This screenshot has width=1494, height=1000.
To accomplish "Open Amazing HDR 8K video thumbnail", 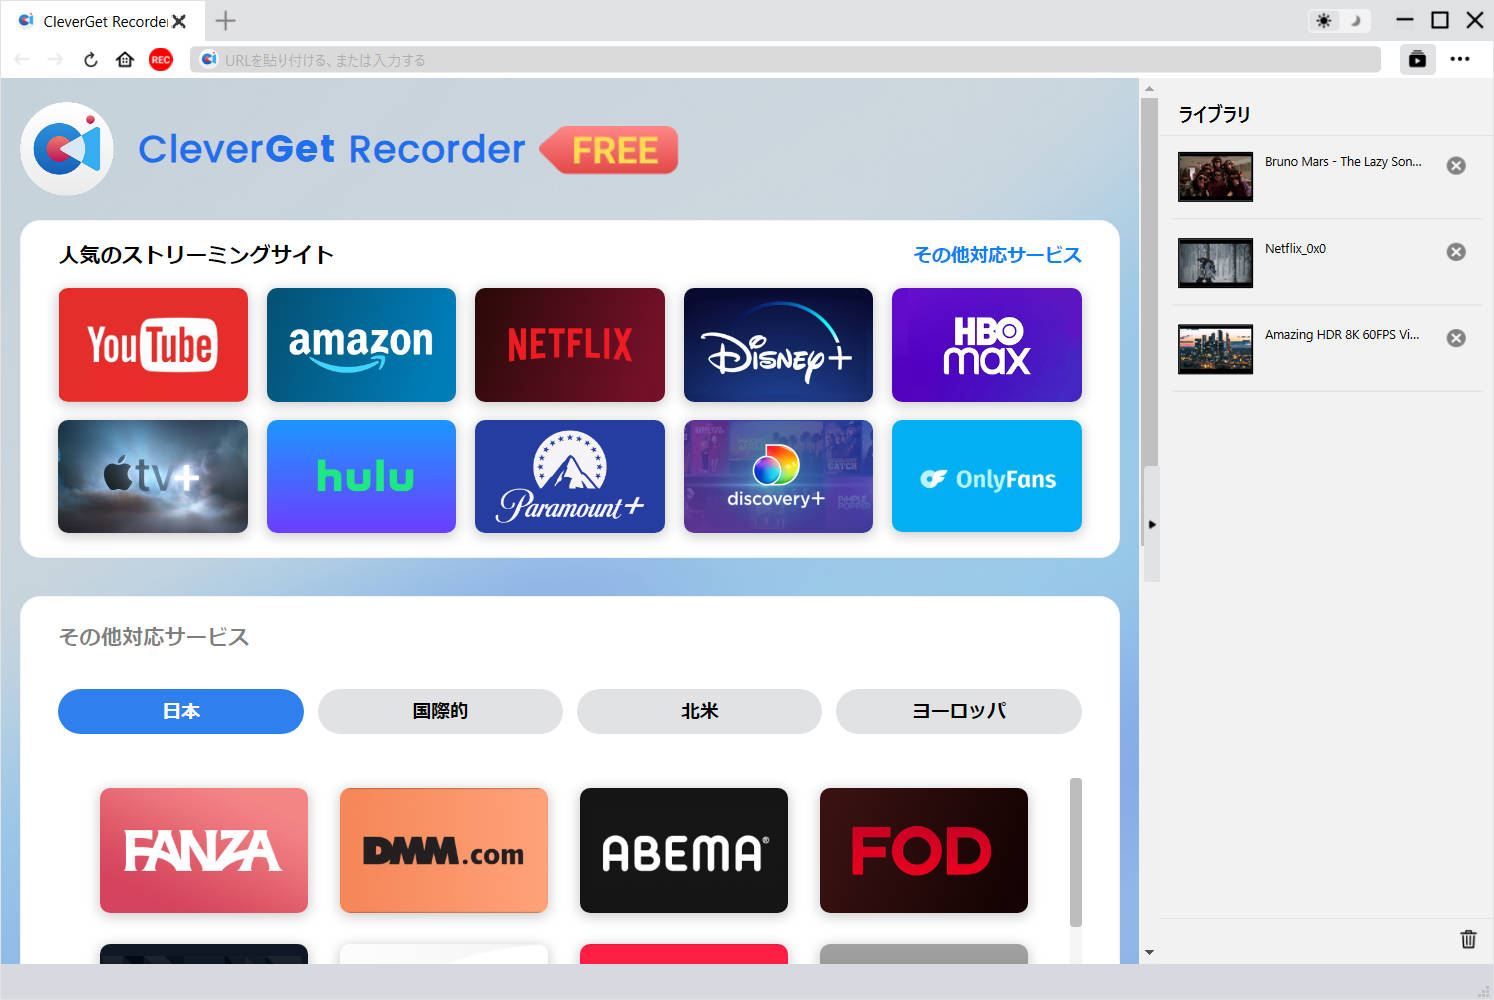I will tap(1215, 349).
